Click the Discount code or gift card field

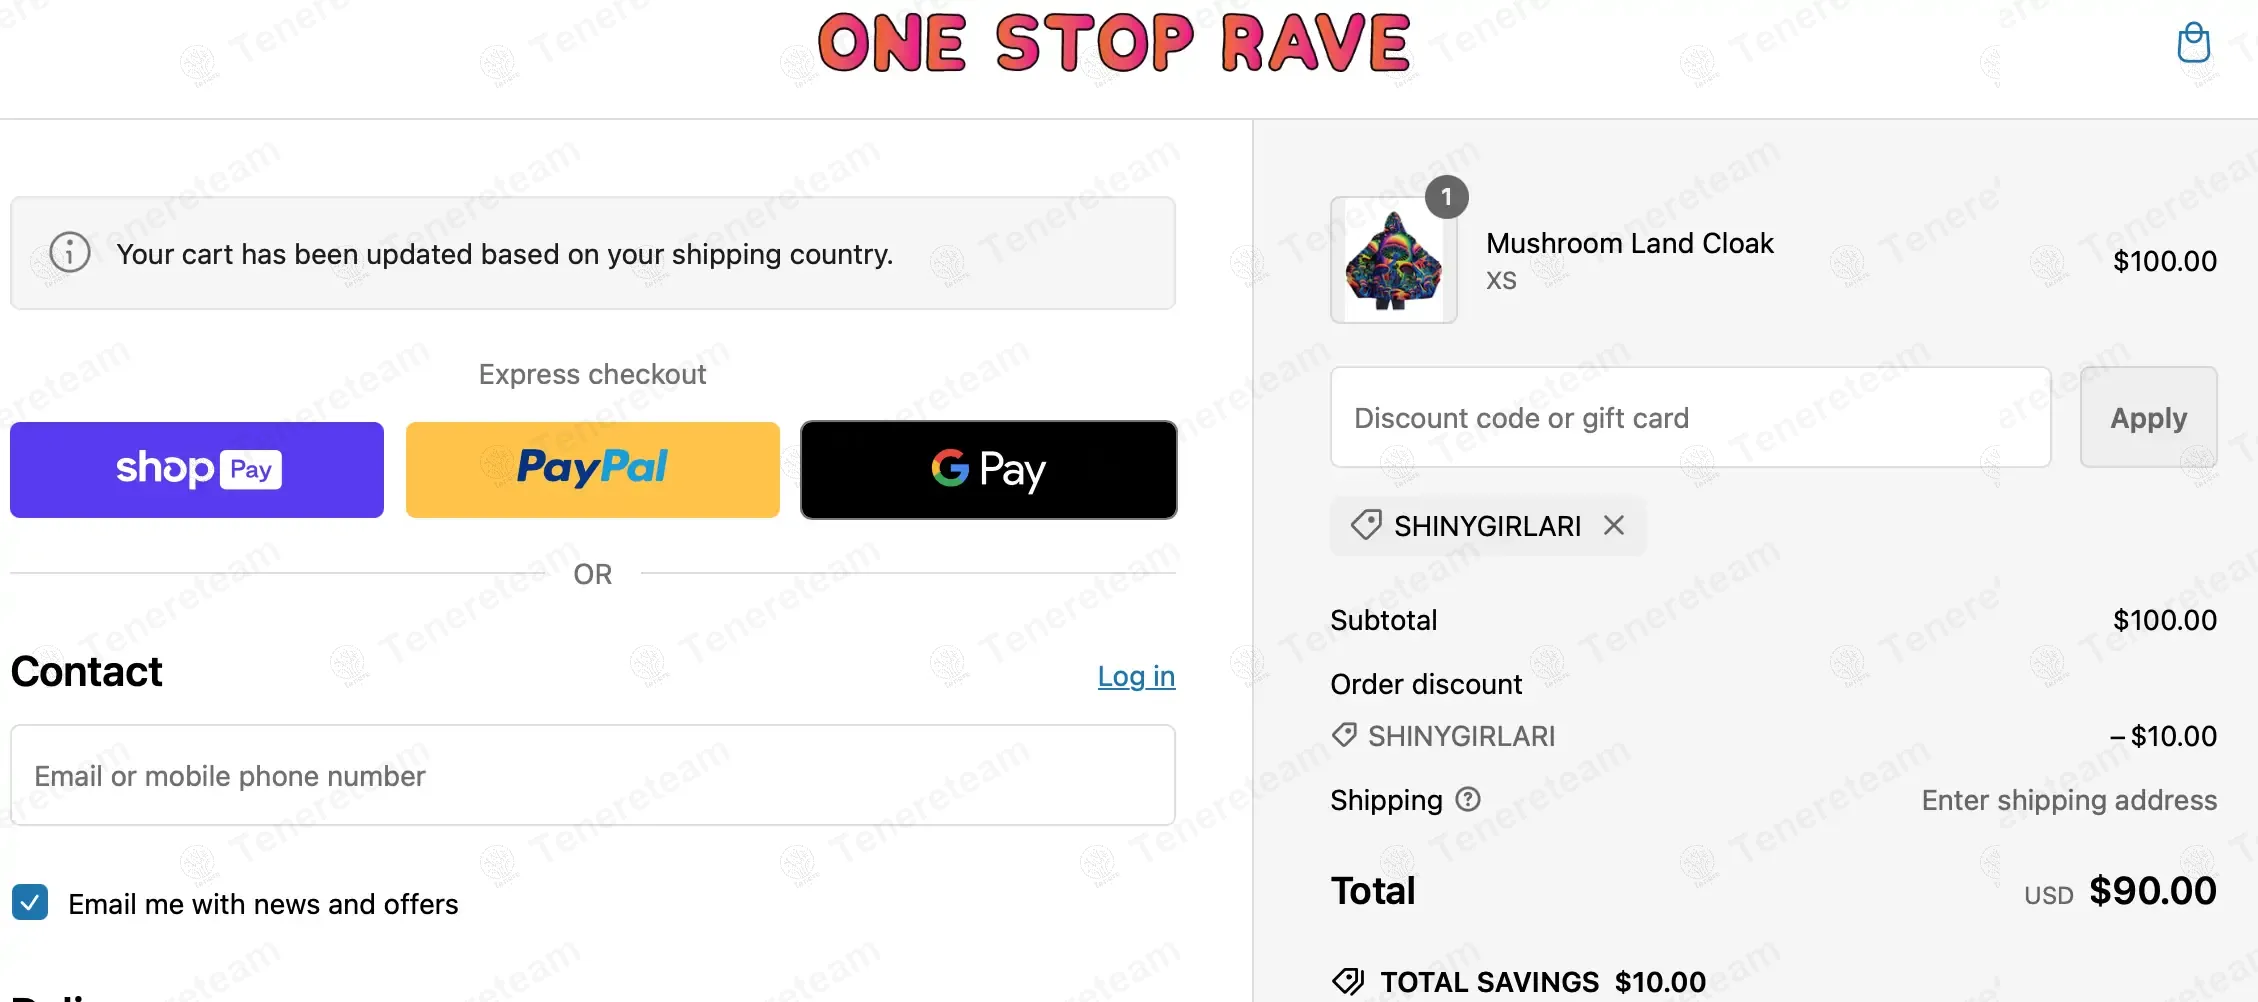pos(1690,417)
